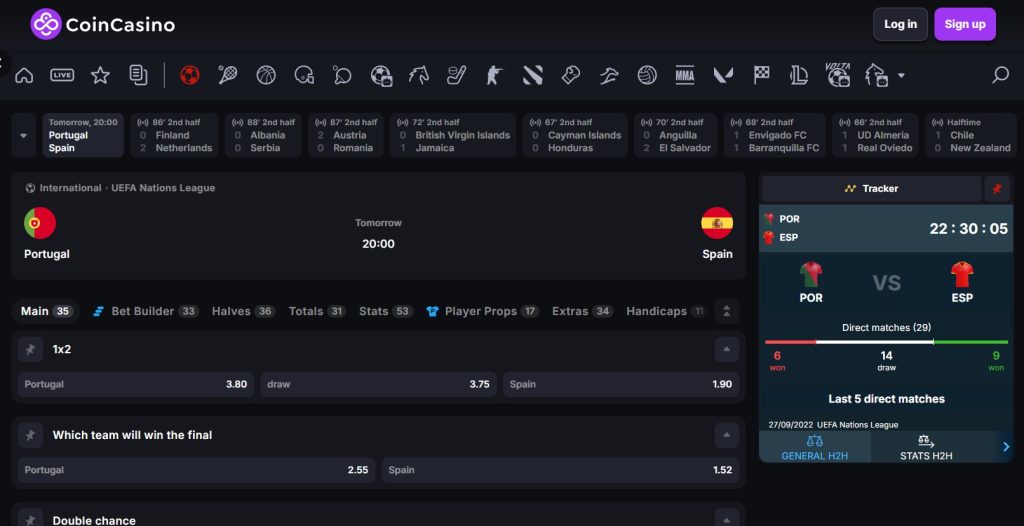Viewport: 1024px width, 526px height.
Task: Switch to the Player Props tab
Action: point(482,311)
